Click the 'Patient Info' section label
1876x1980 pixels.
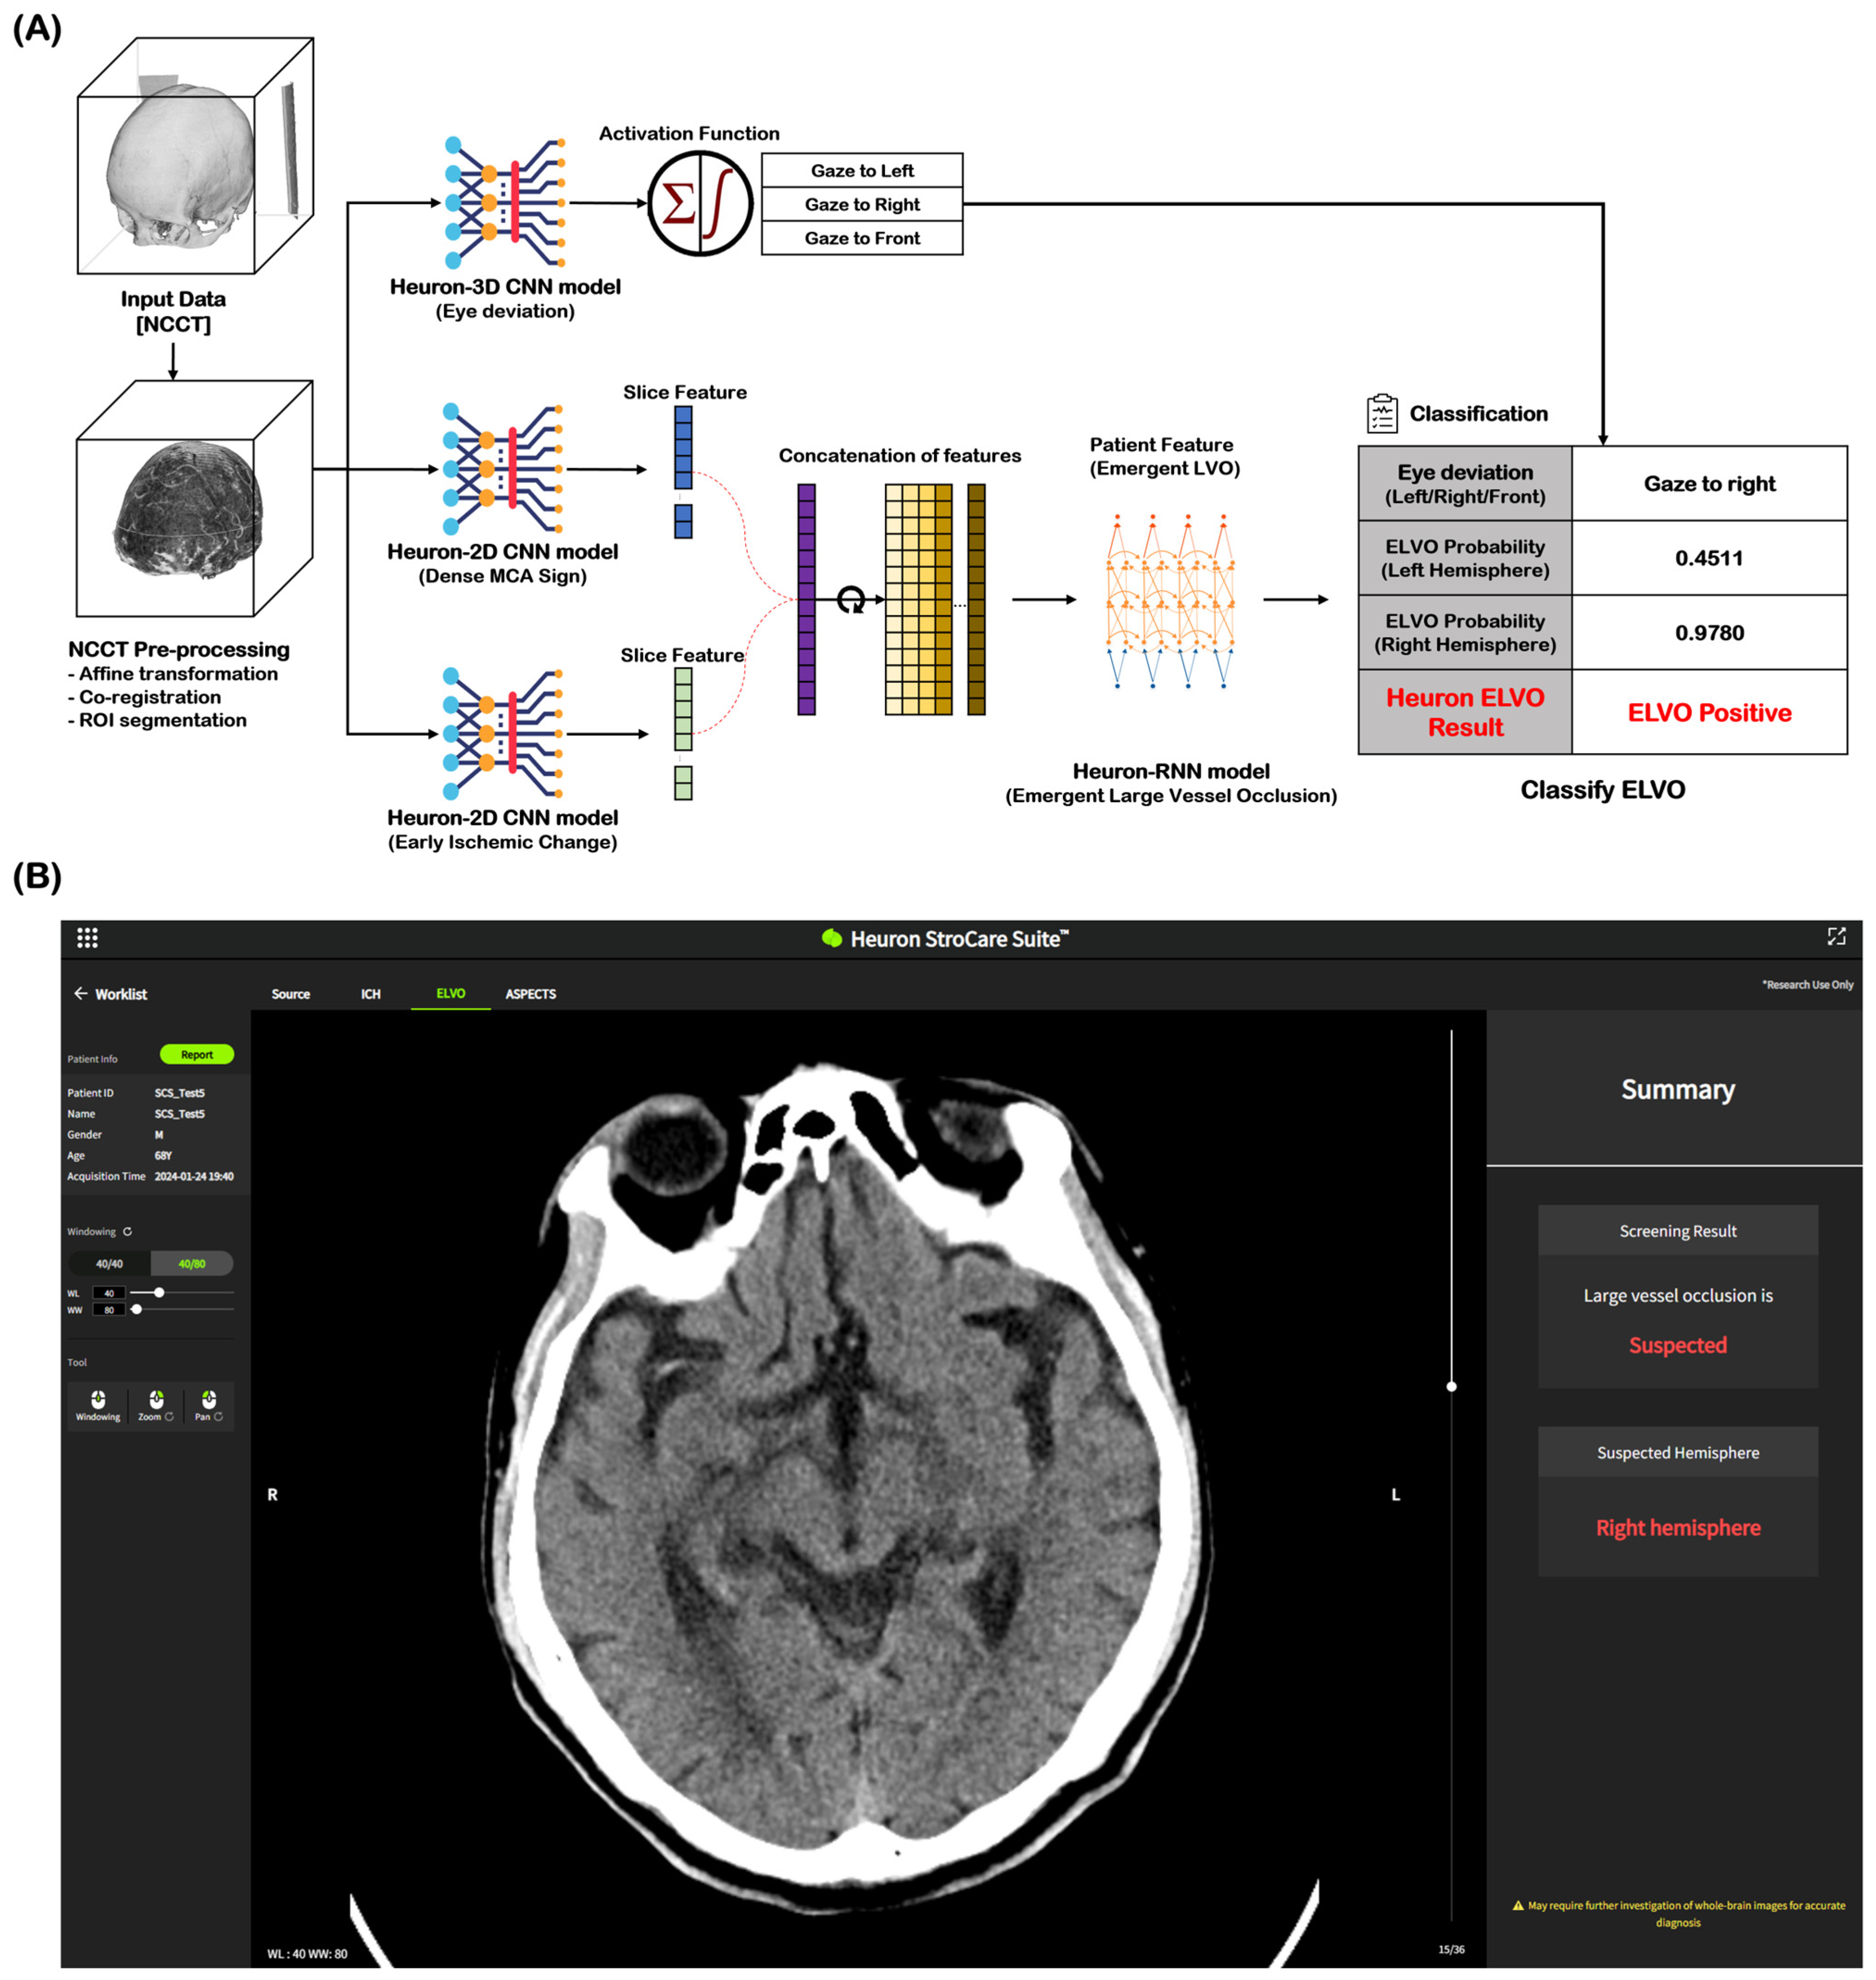[92, 1058]
